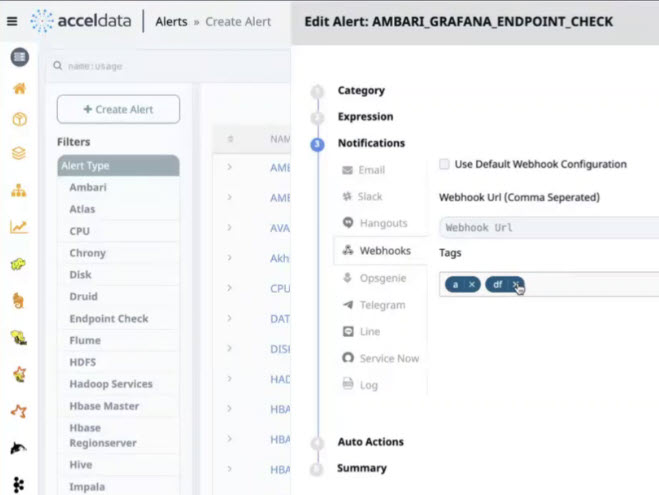
Task: Click the alert search field
Action: (170, 66)
